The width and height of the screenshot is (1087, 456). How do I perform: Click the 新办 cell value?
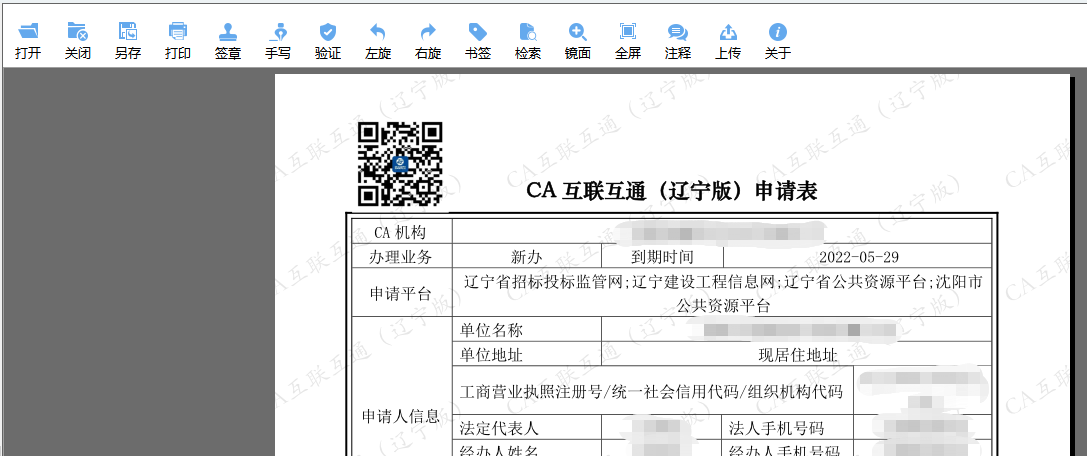(527, 257)
